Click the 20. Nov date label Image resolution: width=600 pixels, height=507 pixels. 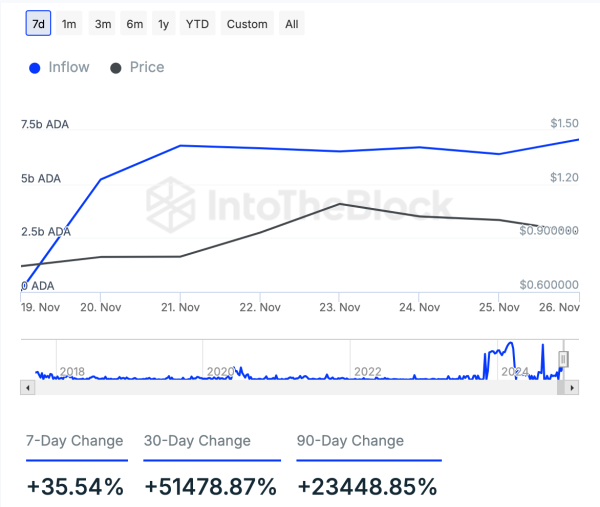click(101, 307)
